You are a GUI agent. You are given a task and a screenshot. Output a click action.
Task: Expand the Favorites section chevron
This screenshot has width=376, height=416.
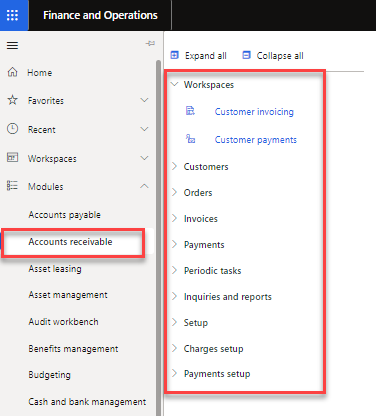coord(144,100)
